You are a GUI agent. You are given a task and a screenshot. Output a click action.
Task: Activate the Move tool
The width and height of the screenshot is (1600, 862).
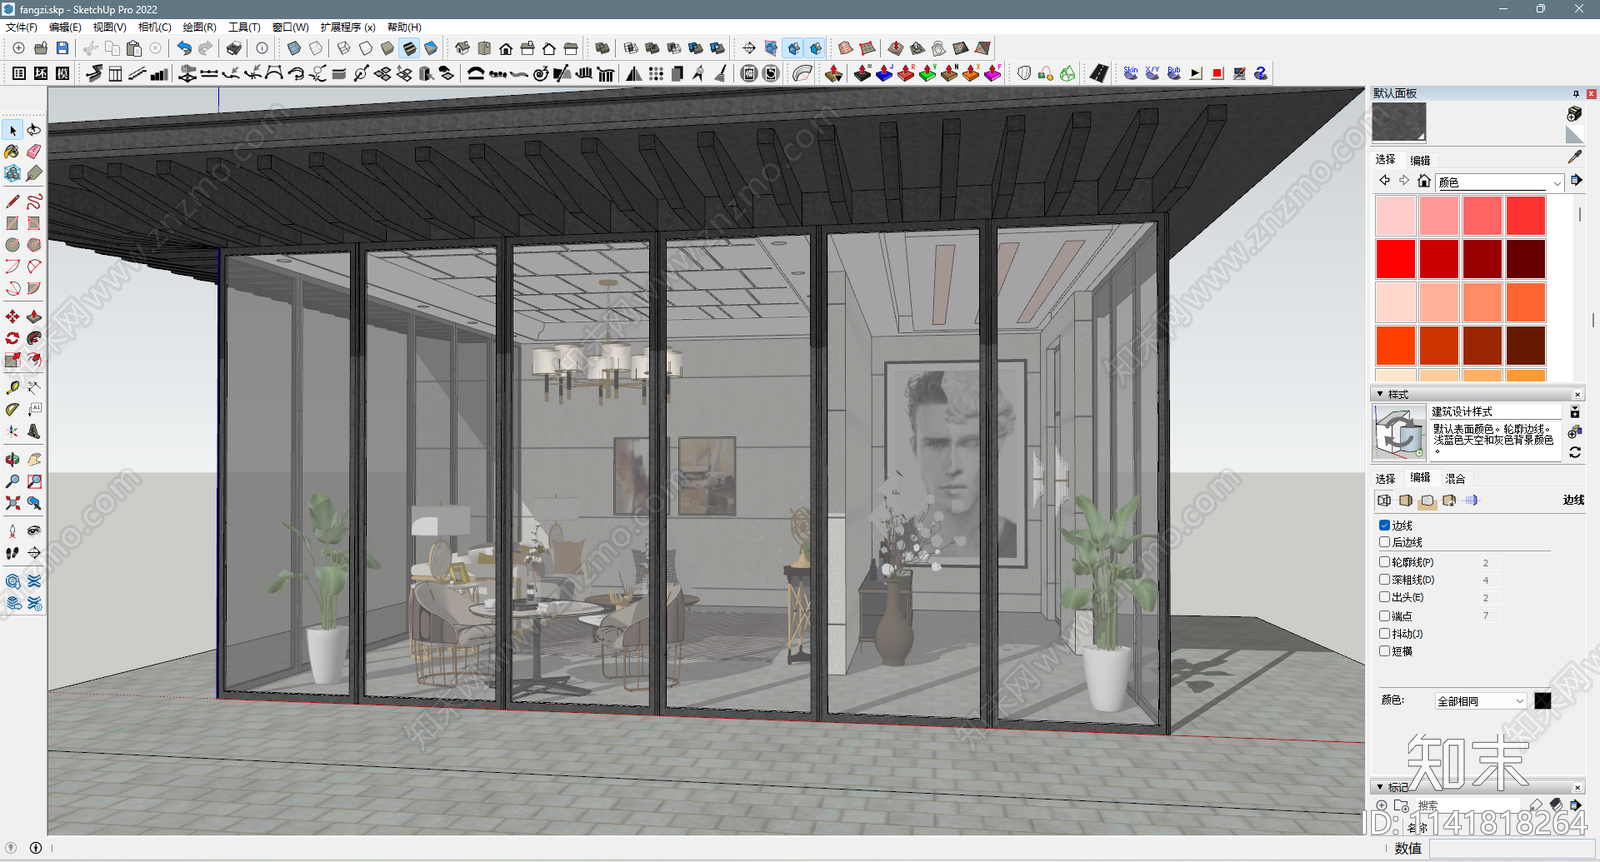[x=13, y=316]
